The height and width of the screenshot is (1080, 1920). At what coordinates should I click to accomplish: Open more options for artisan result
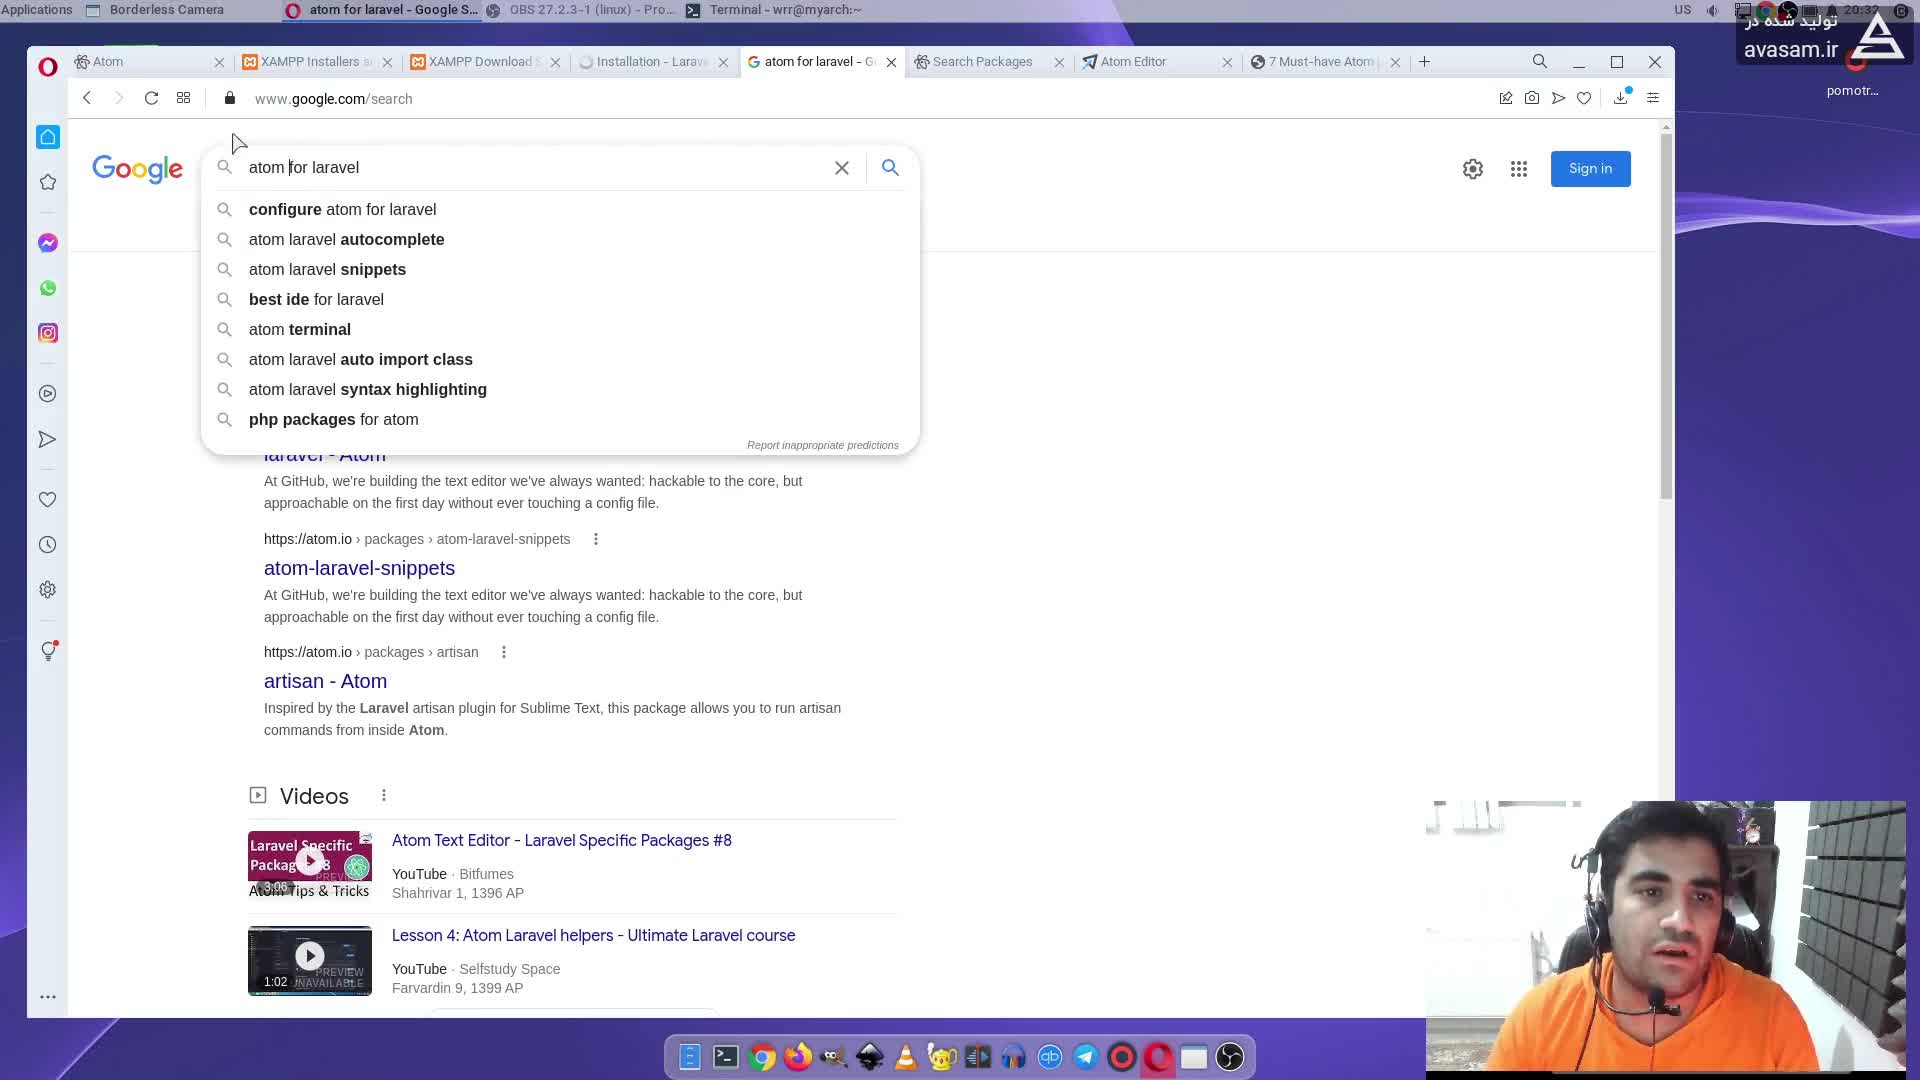pos(504,652)
